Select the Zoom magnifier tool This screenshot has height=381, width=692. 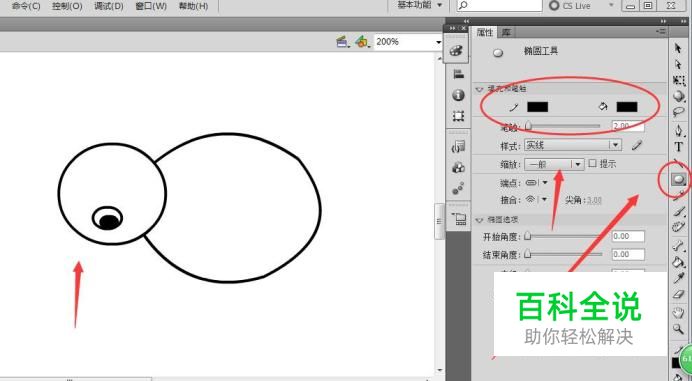pyautogui.click(x=679, y=329)
